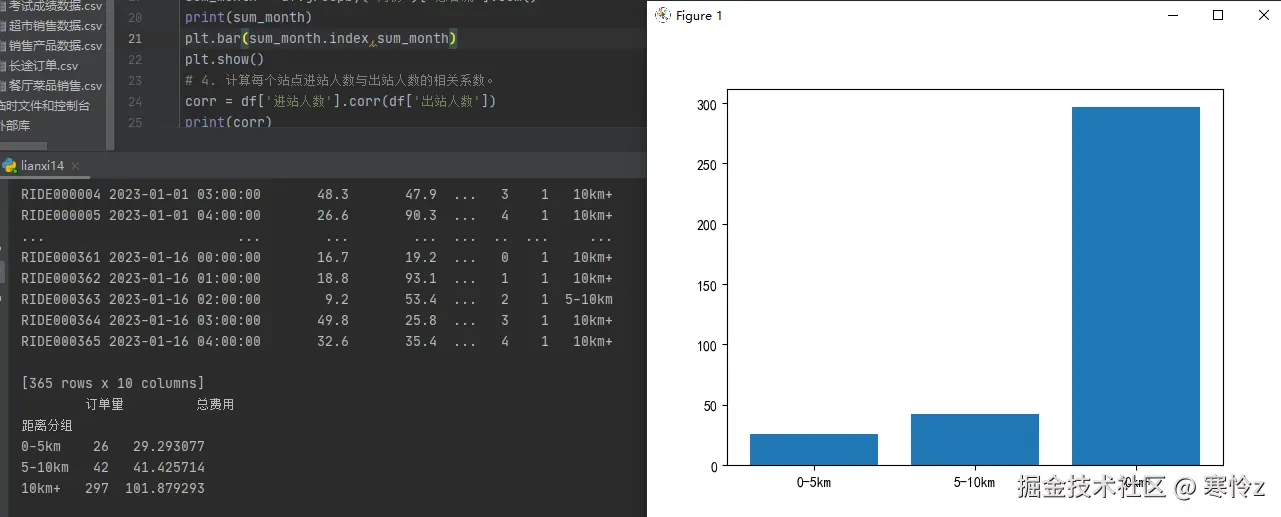Click RIDE000361 in the console output
The image size is (1281, 517).
tap(61, 257)
